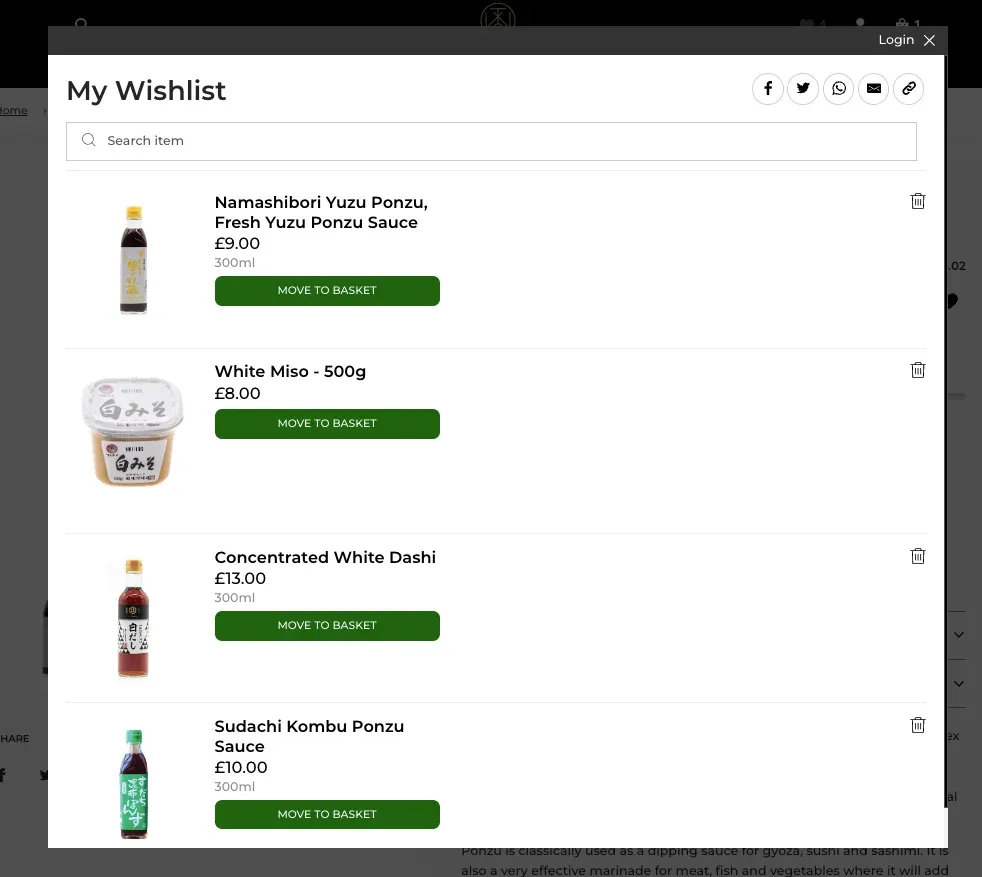982x877 pixels.
Task: Send wishlist through WhatsApp icon
Action: click(838, 88)
